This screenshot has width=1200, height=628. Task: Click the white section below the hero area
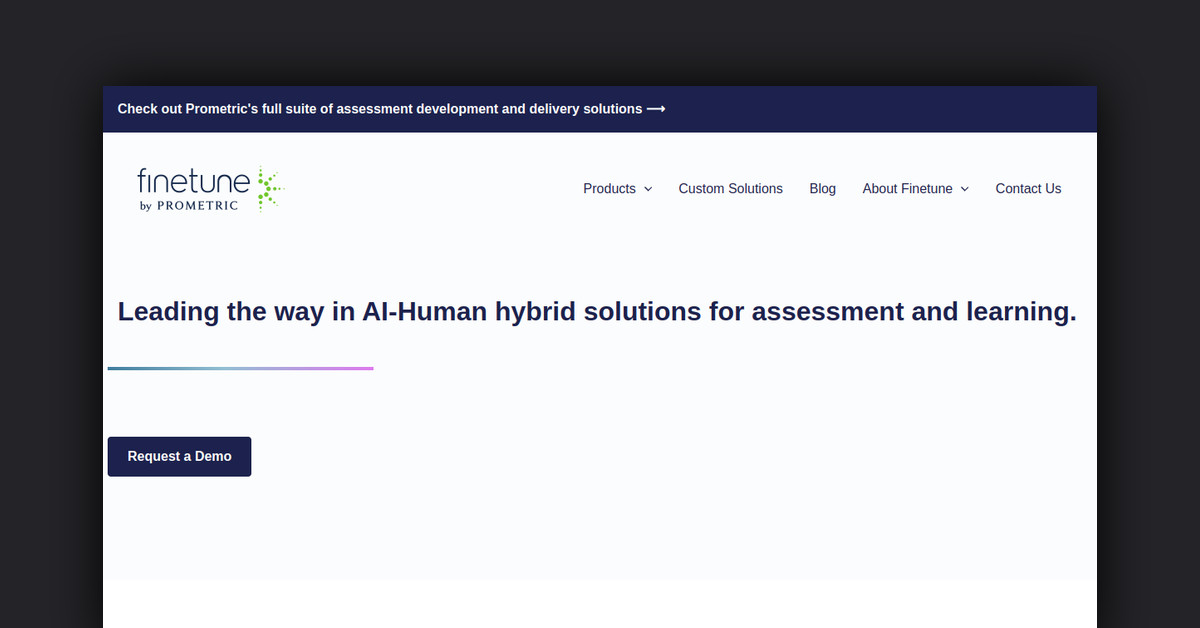pyautogui.click(x=600, y=605)
